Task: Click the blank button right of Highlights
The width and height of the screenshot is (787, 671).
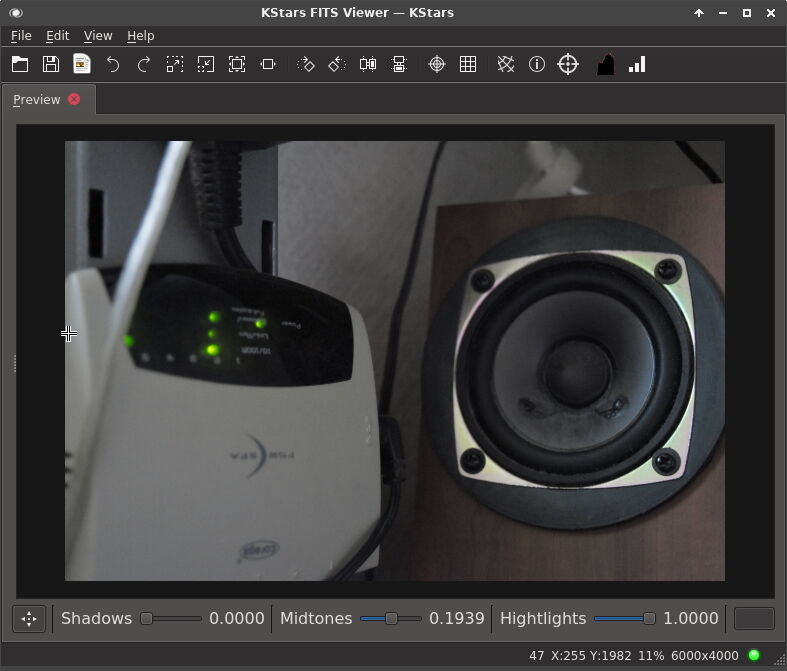Action: (x=754, y=618)
